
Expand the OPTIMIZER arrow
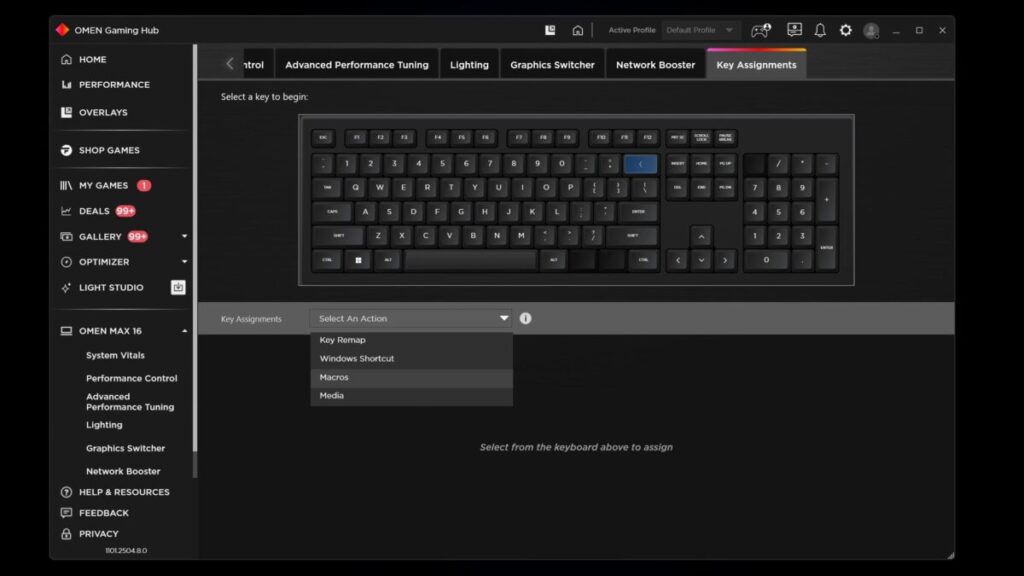tap(184, 262)
